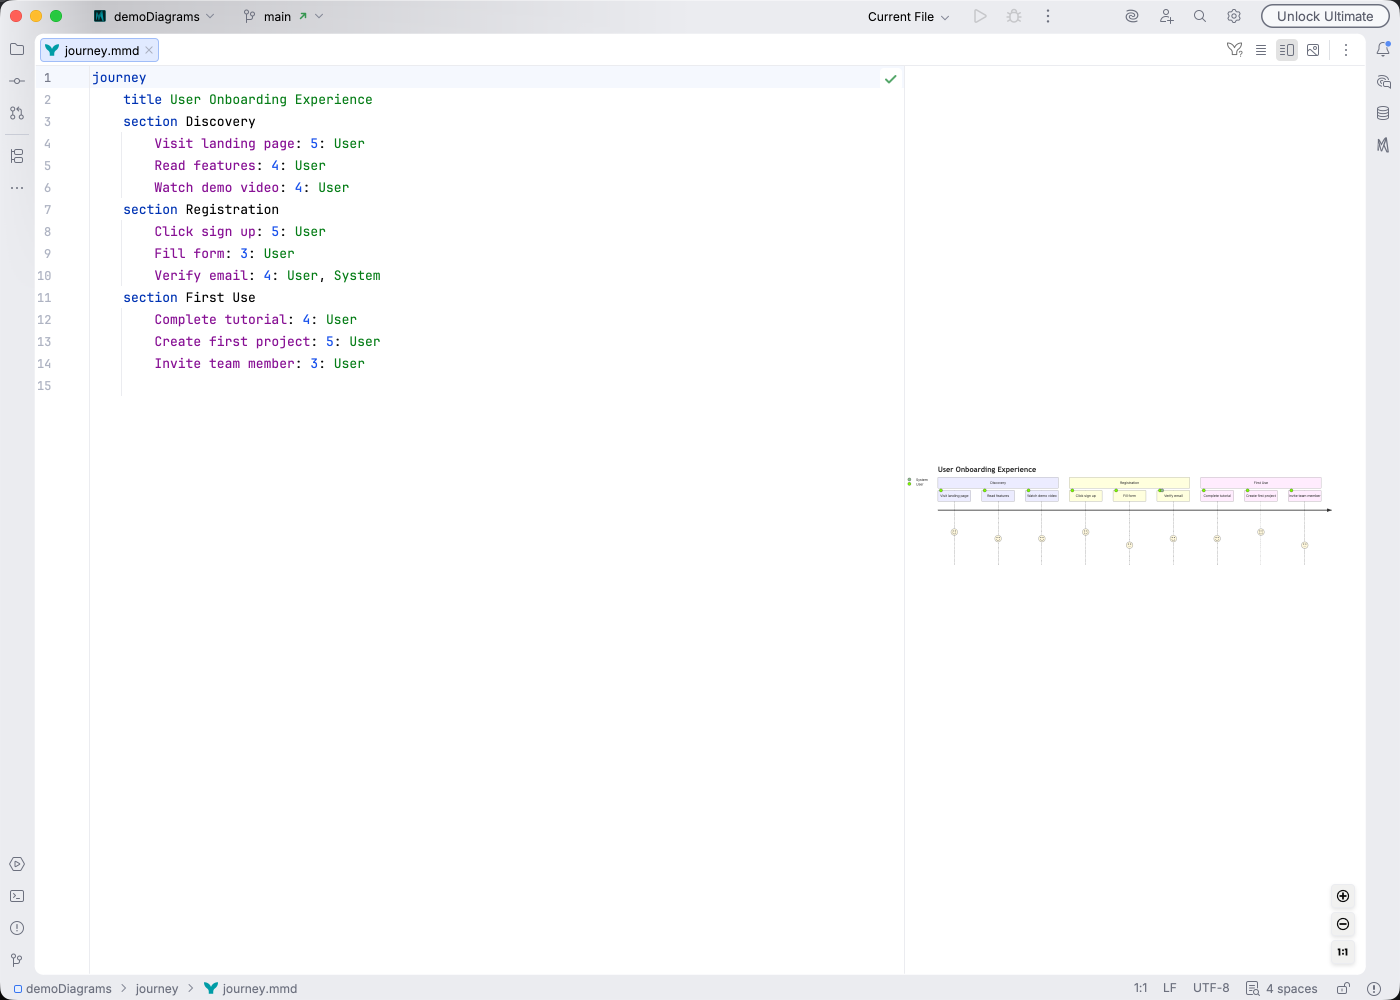Open the Project tool window folder icon
Screen dimensions: 1400x1000
(x=16, y=49)
